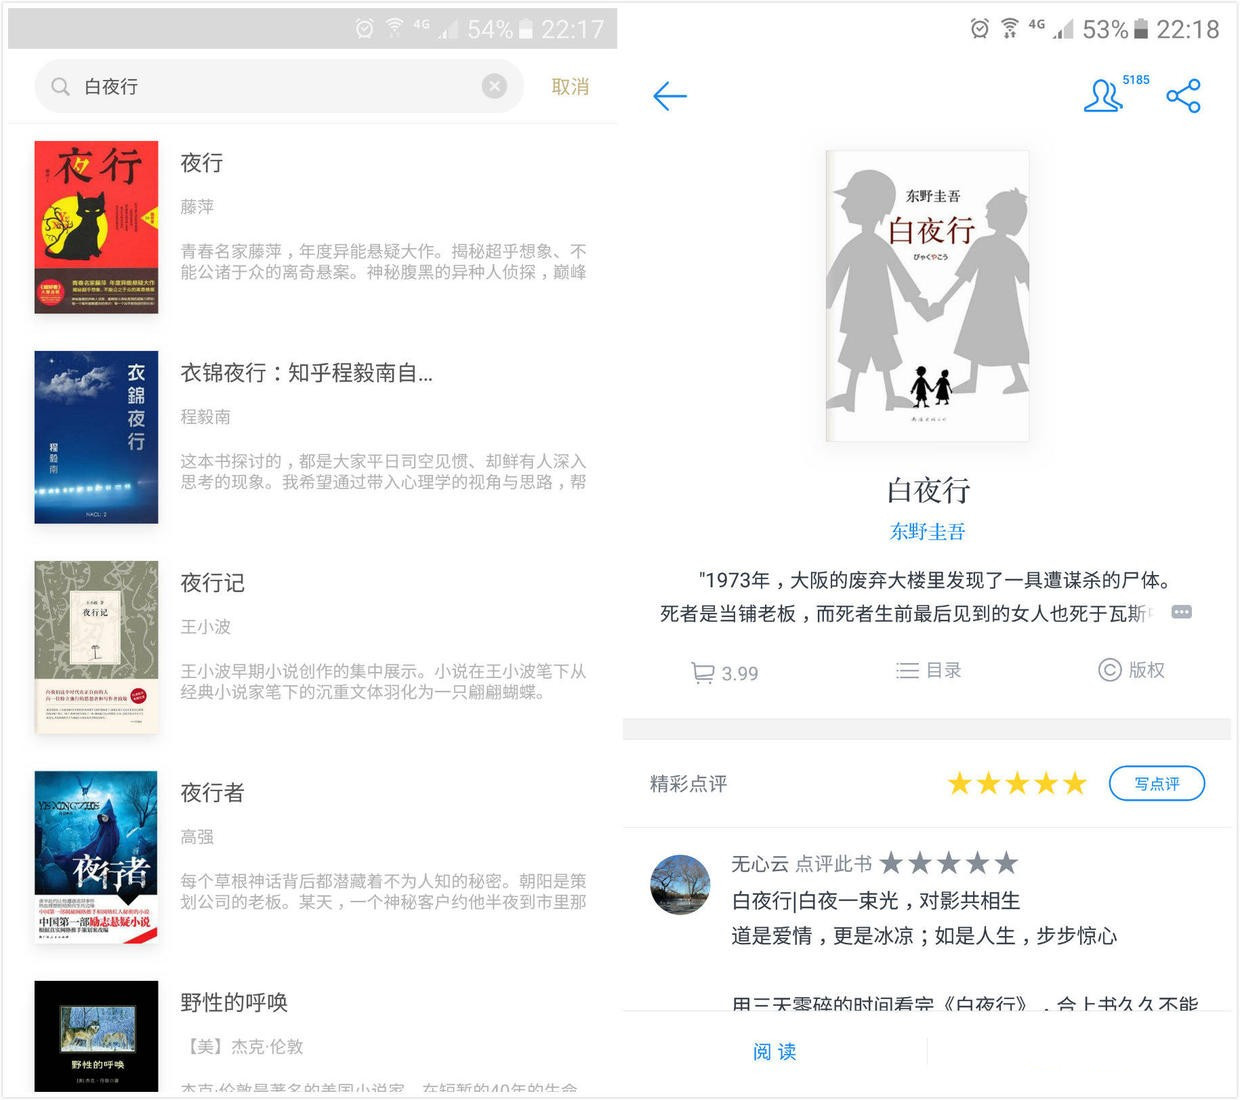Screen dimensions: 1240x1100
Task: Open the 夜行记 book cover thumbnail
Action: [x=96, y=647]
